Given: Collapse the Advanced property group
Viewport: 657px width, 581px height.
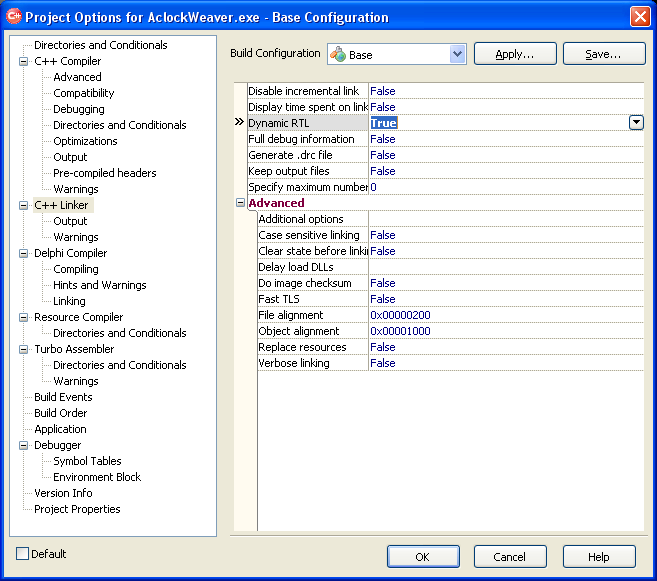Looking at the screenshot, I should point(241,203).
